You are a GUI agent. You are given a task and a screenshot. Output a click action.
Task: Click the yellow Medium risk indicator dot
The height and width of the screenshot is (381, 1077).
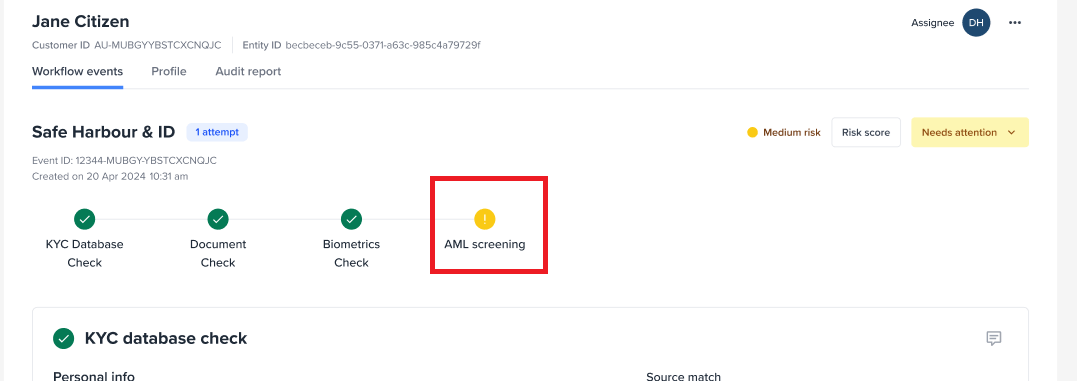[x=752, y=132]
